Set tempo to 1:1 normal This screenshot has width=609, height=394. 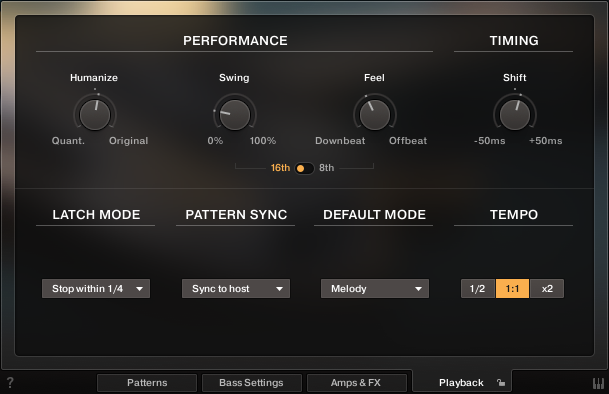[512, 289]
